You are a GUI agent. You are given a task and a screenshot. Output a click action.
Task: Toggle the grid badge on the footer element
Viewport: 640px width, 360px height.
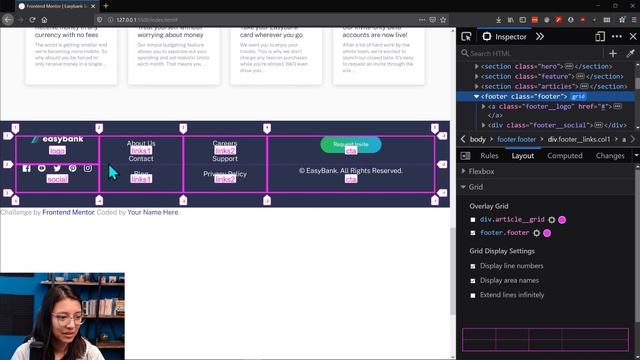[578, 97]
